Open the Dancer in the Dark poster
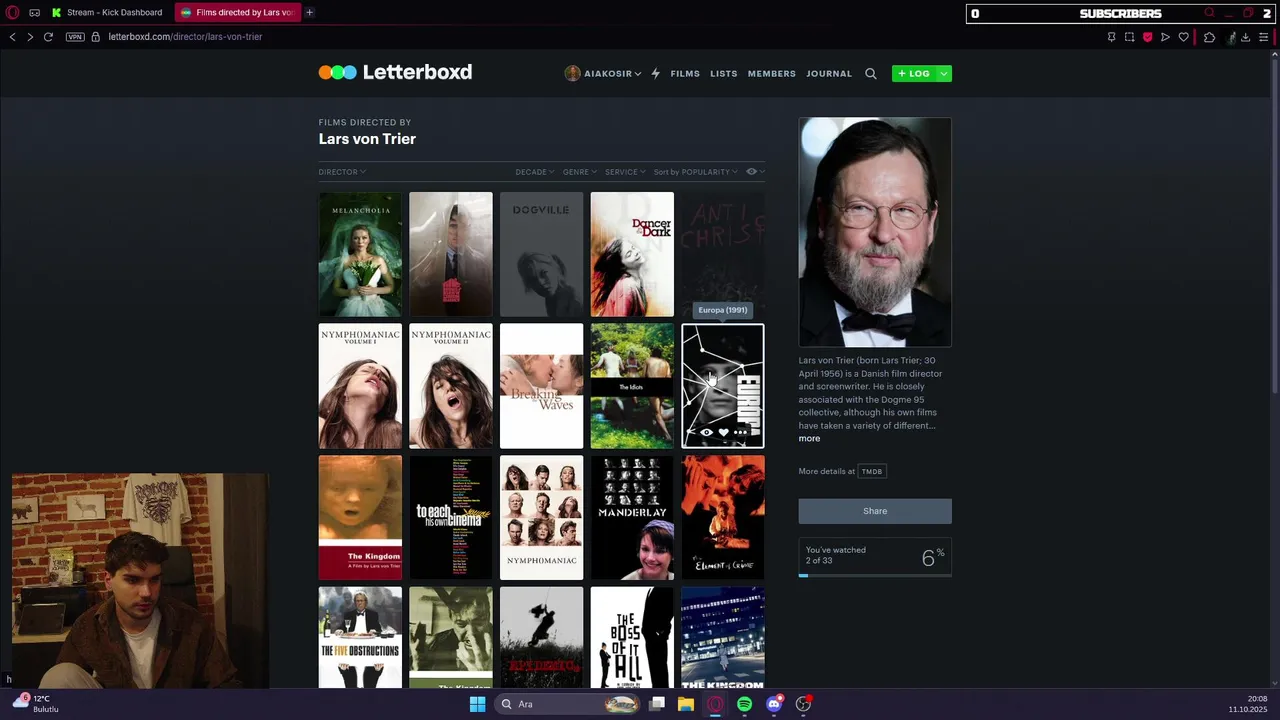Viewport: 1280px width, 720px height. click(632, 254)
